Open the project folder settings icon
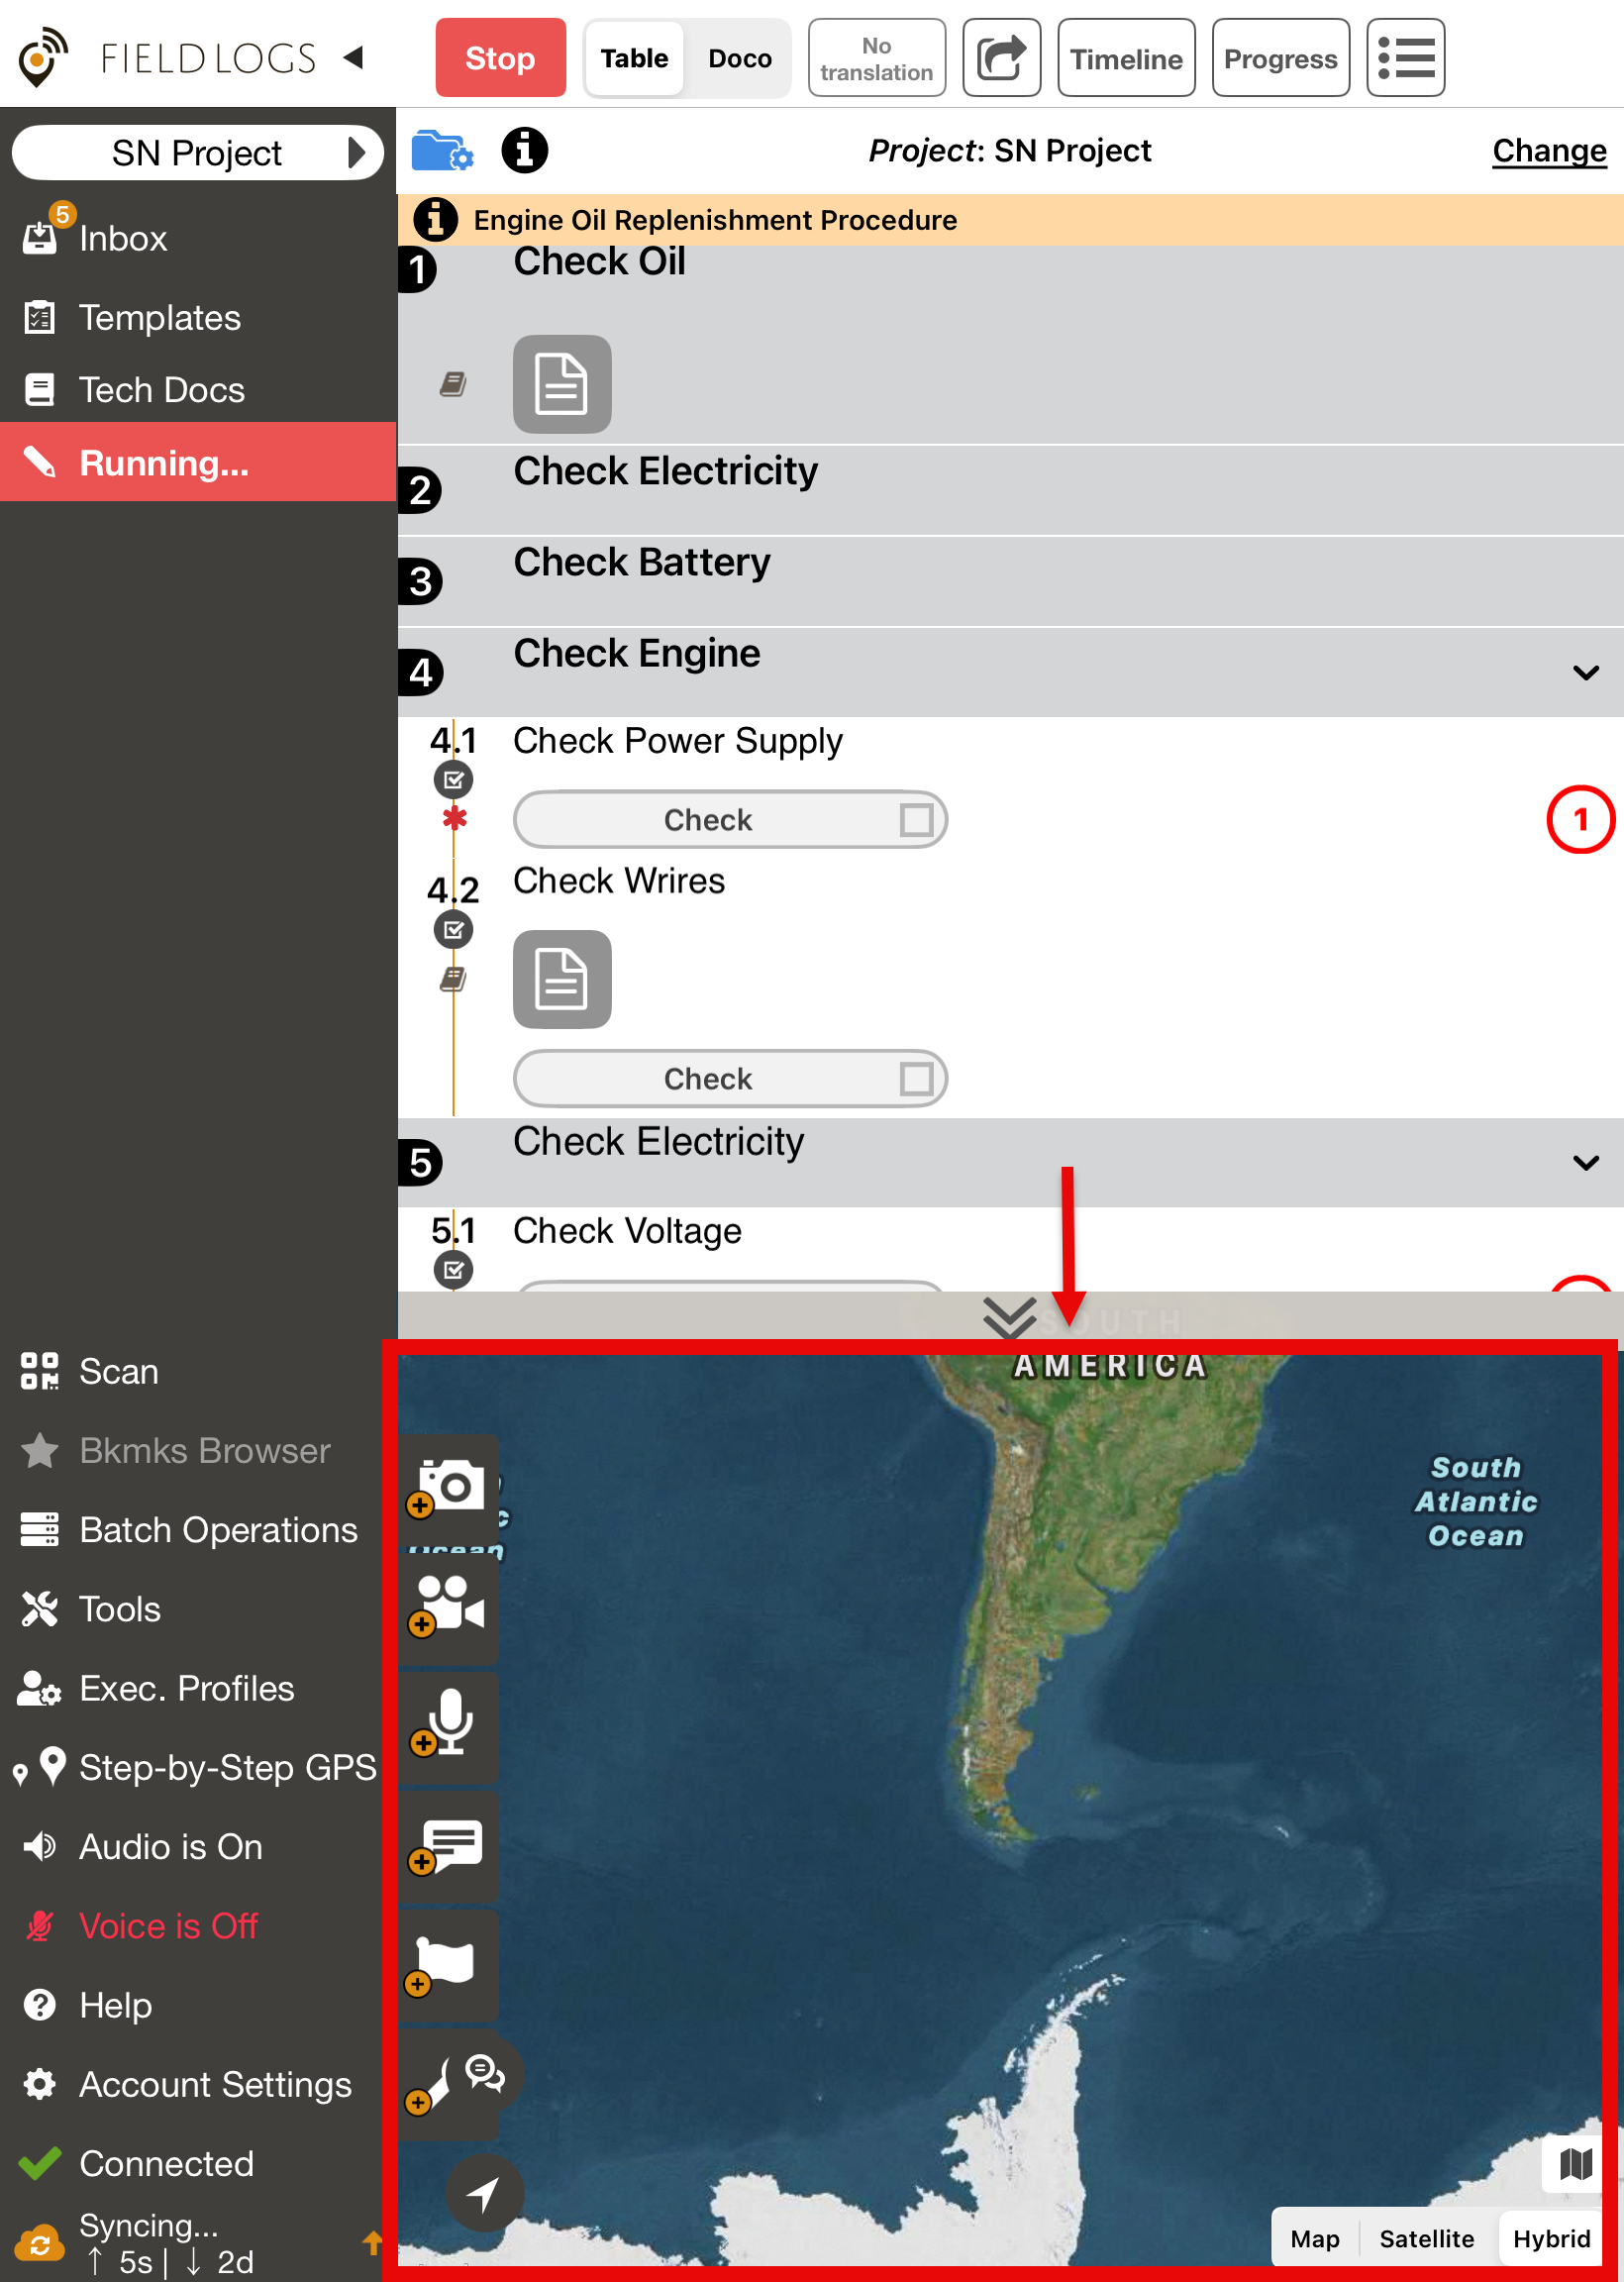Viewport: 1624px width, 2282px height. pyautogui.click(x=442, y=152)
